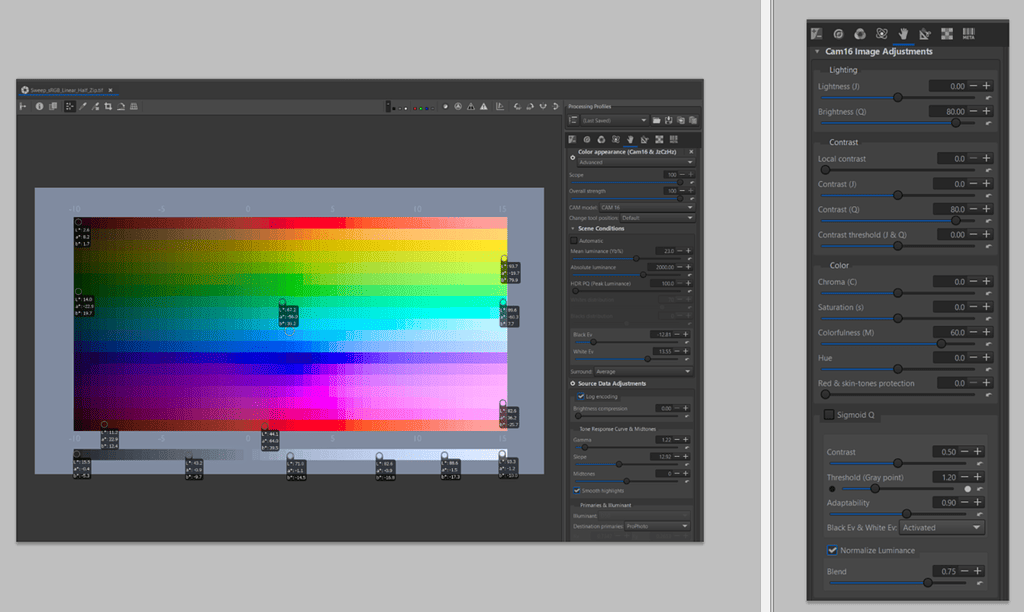Viewport: 1024px width, 612px height.
Task: Select the crop tool in editor toolbar
Action: 108,105
